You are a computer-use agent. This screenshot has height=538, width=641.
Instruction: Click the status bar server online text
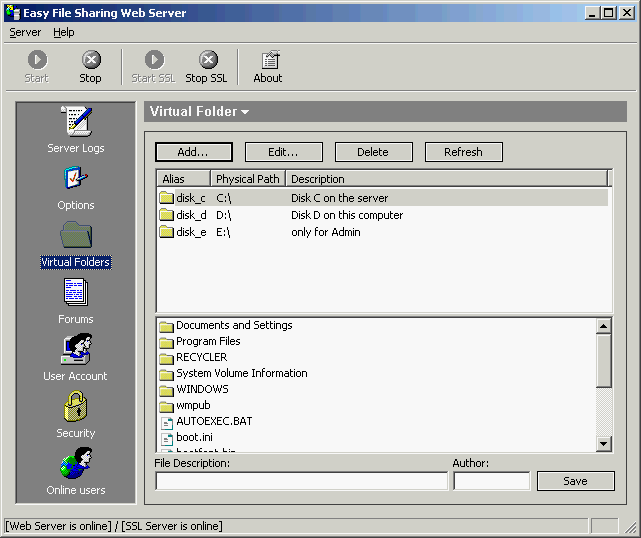click(114, 526)
